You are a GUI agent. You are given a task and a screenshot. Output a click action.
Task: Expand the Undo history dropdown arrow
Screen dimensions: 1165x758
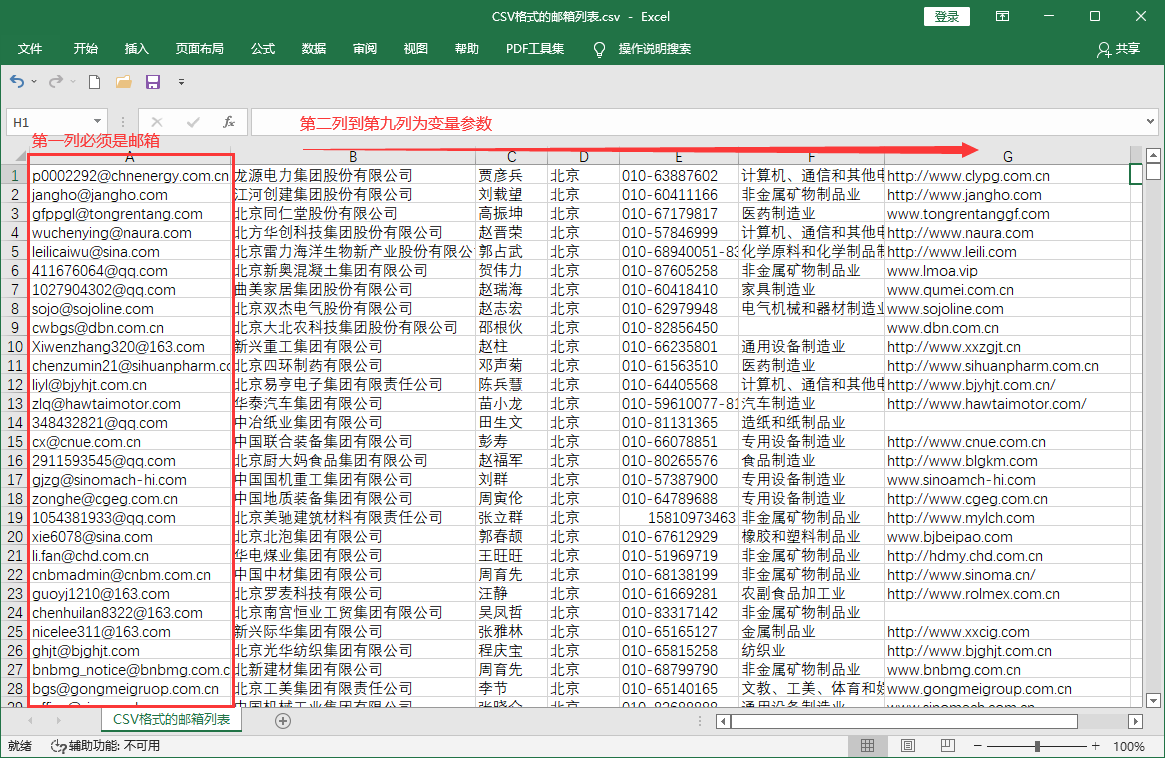coord(34,82)
